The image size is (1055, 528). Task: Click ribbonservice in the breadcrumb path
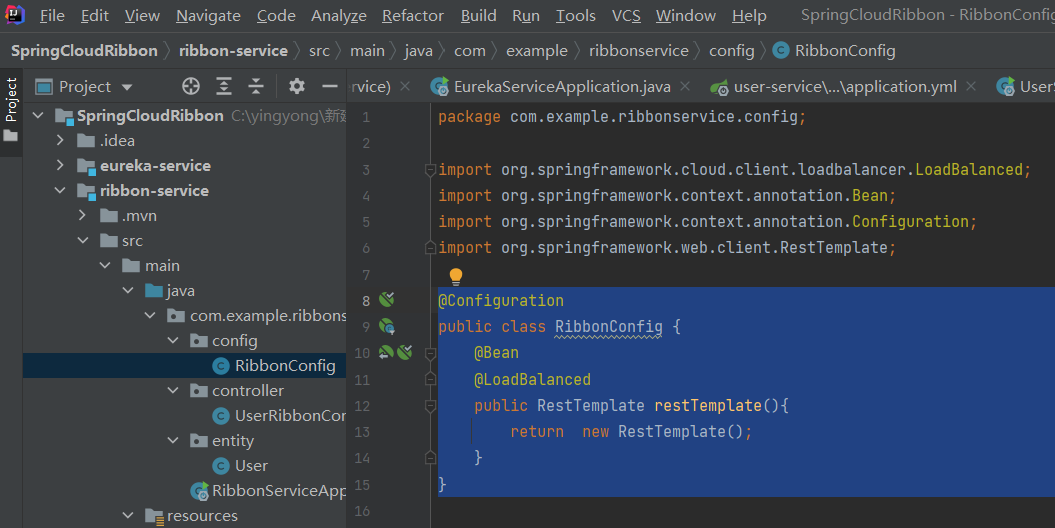point(638,51)
